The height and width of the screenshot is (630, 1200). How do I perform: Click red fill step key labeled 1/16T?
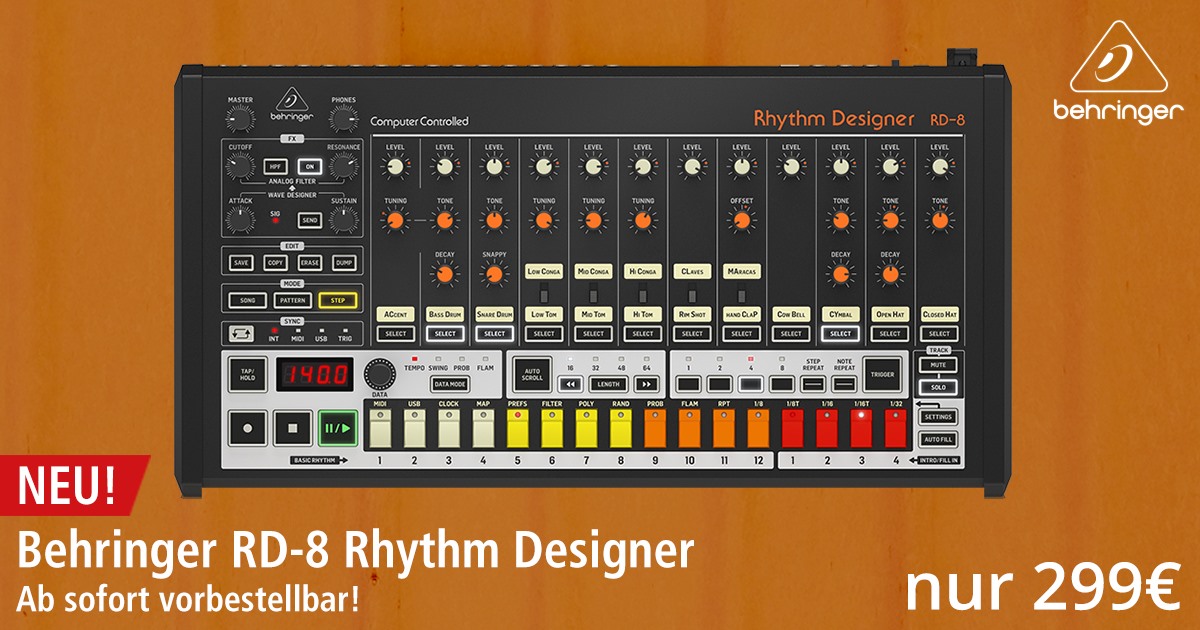point(861,428)
